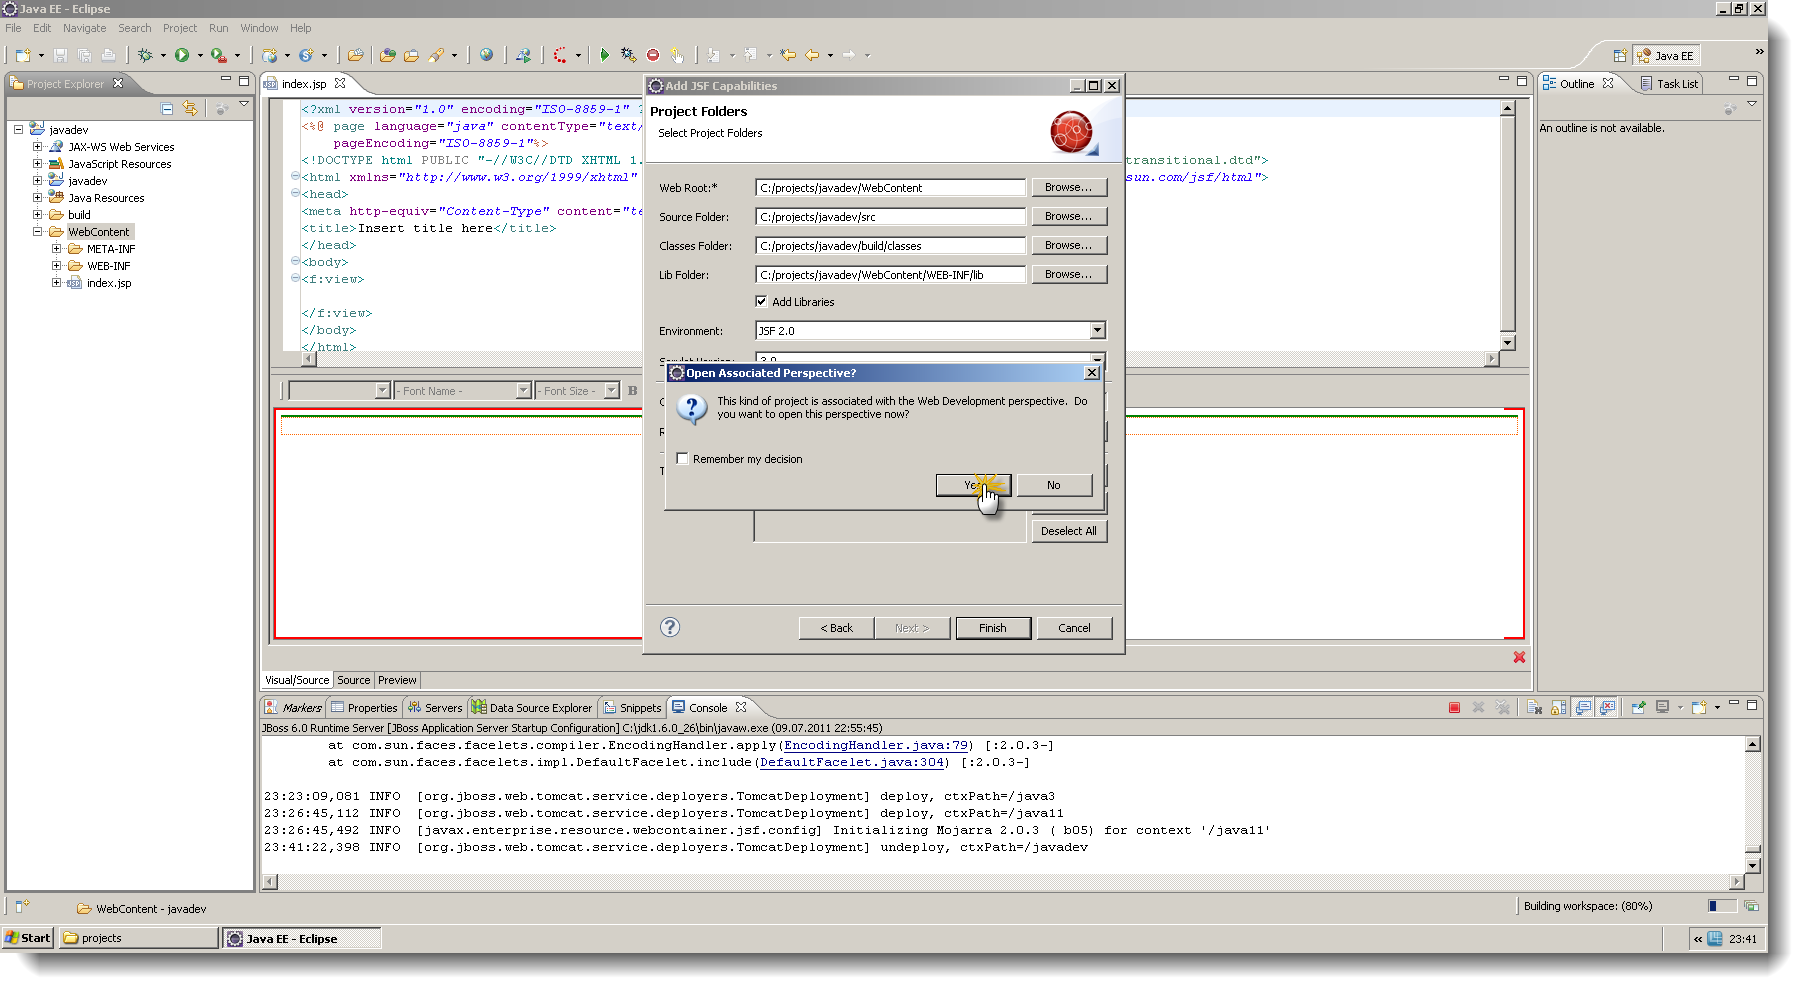
Task: Open the Navigate menu
Action: pos(84,28)
